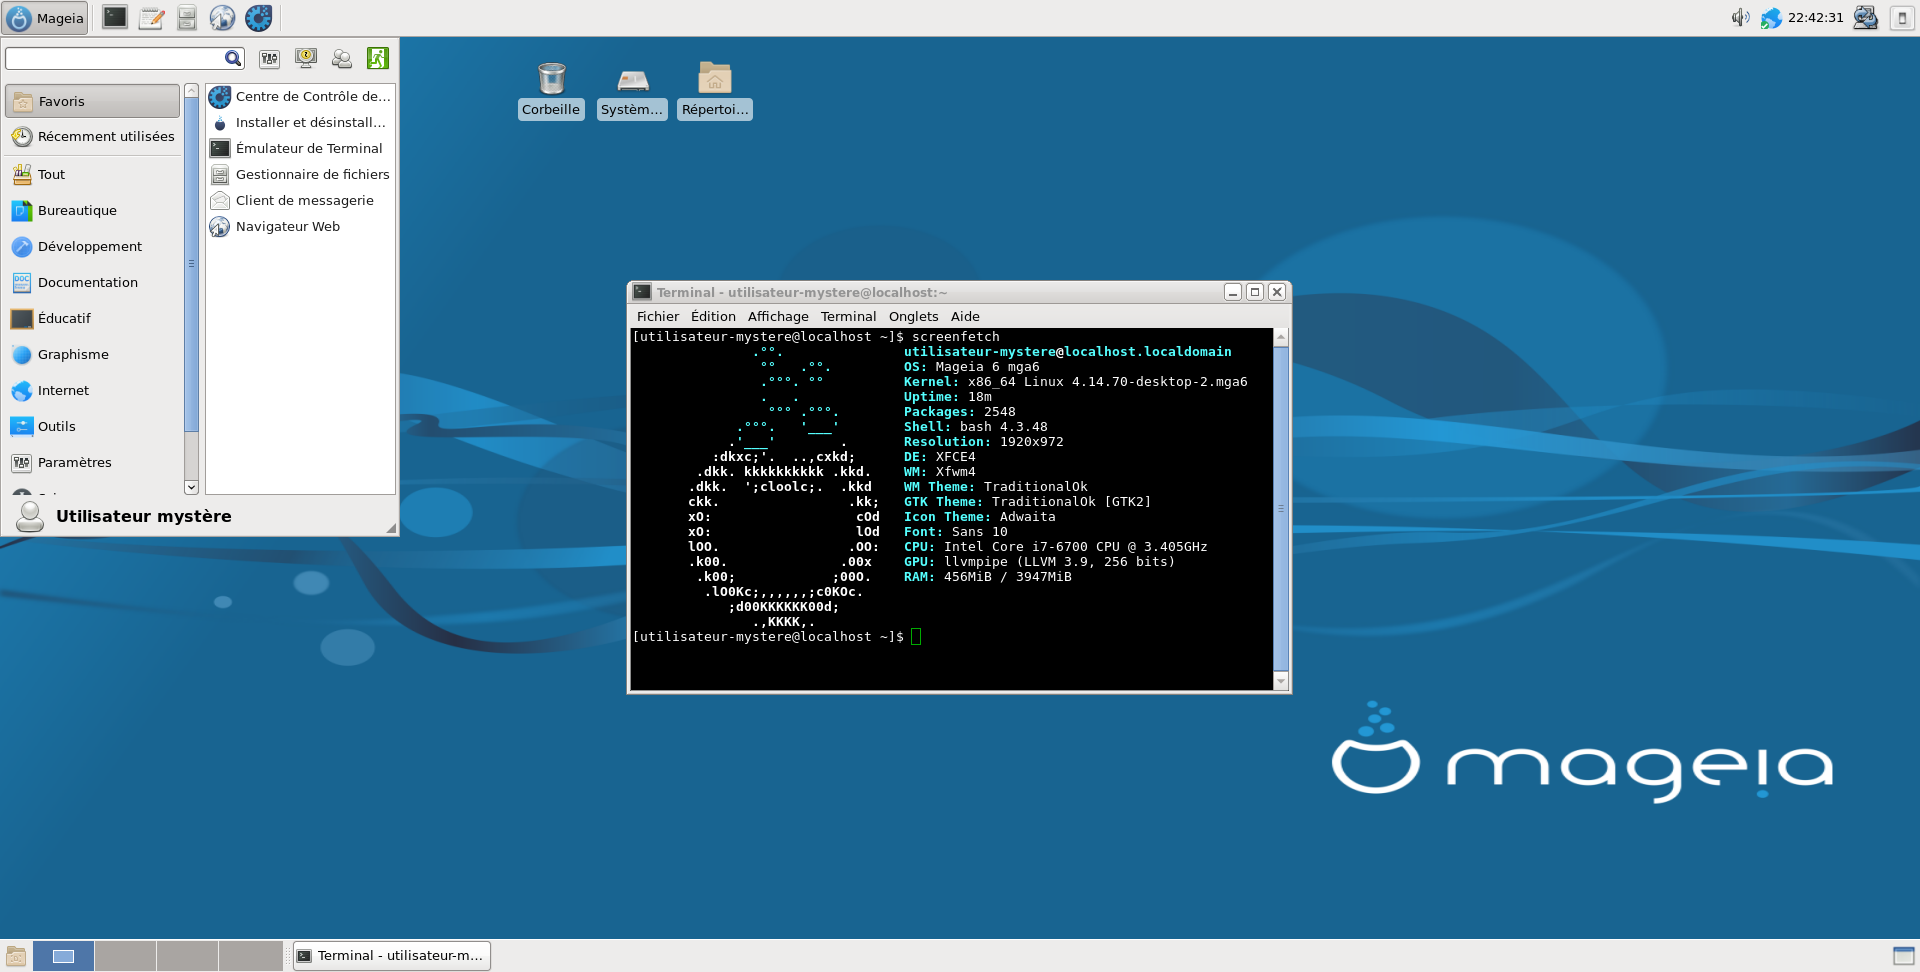Open Affichage menu in Terminal
This screenshot has height=972, width=1920.
778,317
